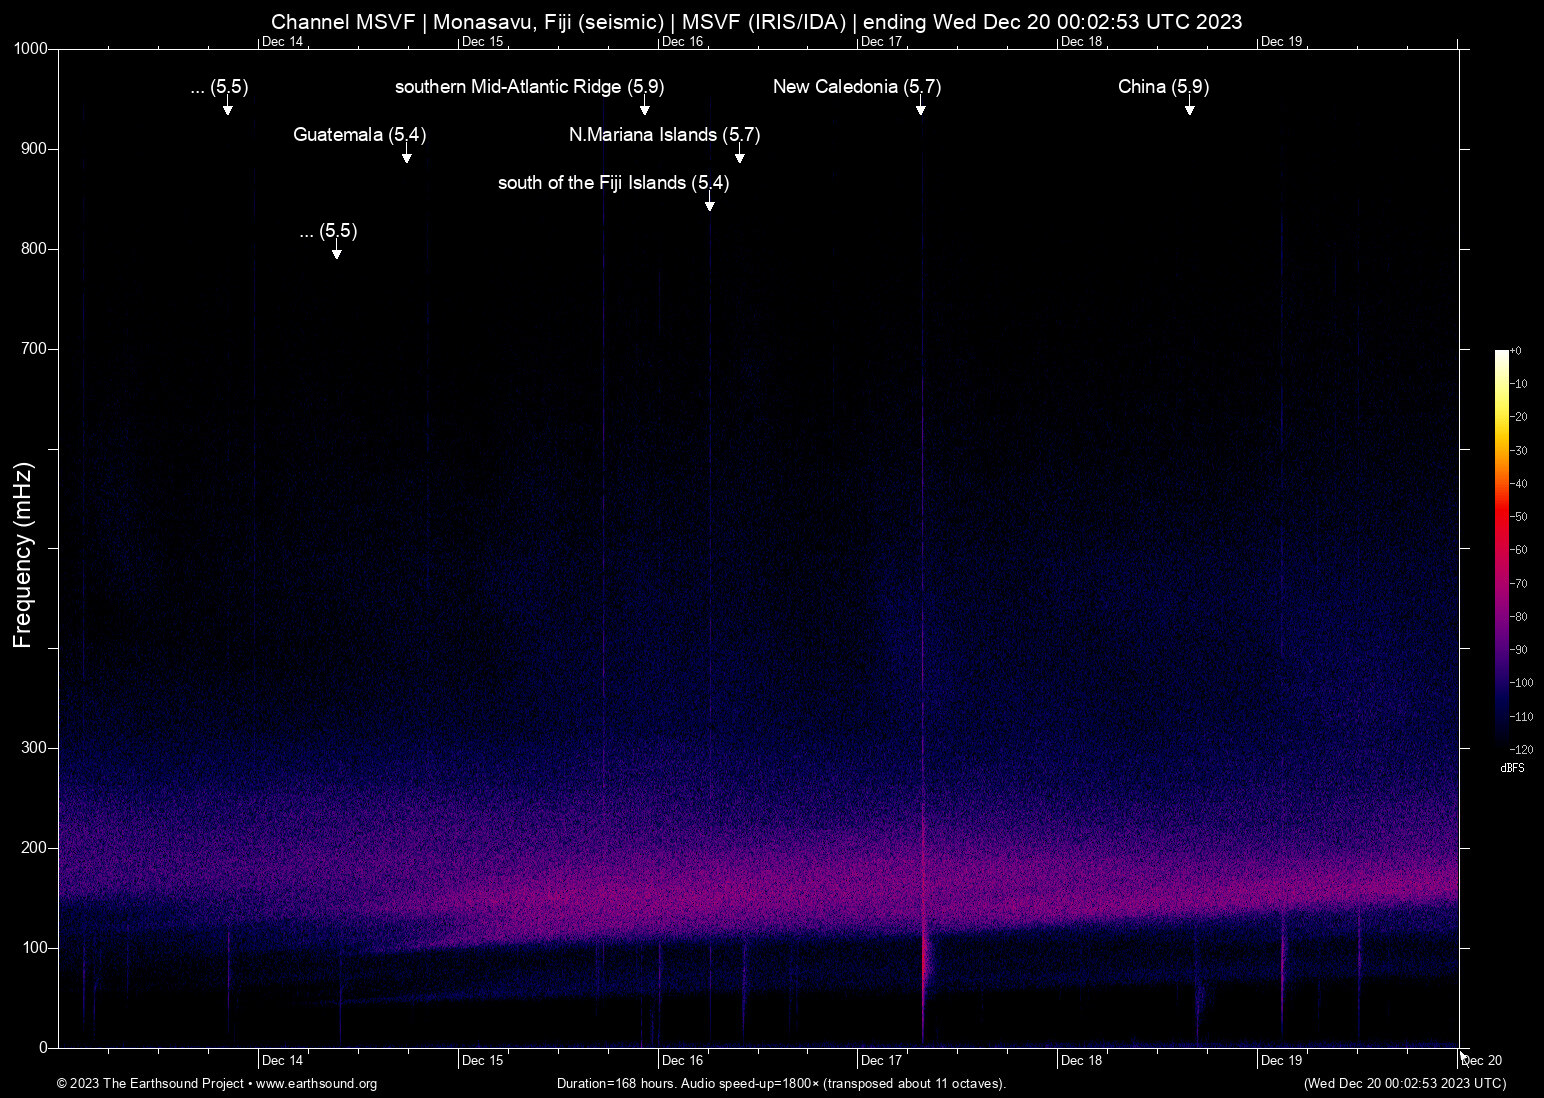Select the N.Mariana Islands (5.7) marker

663,135
